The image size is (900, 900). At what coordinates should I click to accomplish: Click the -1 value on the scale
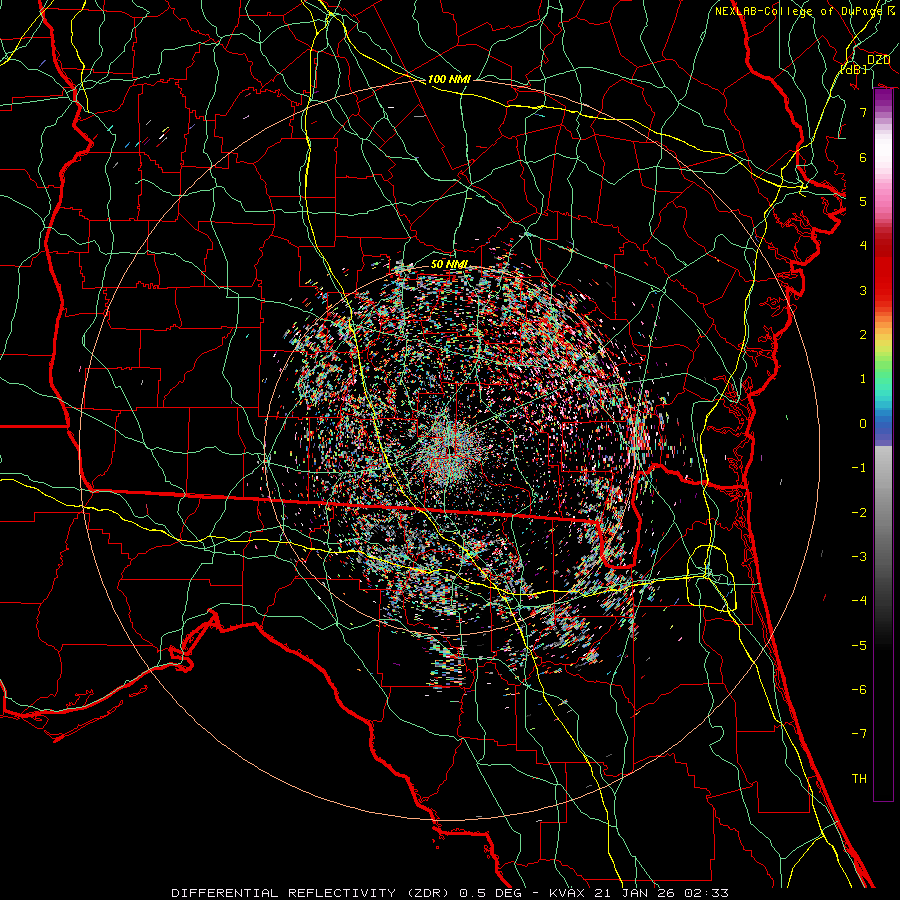859,468
